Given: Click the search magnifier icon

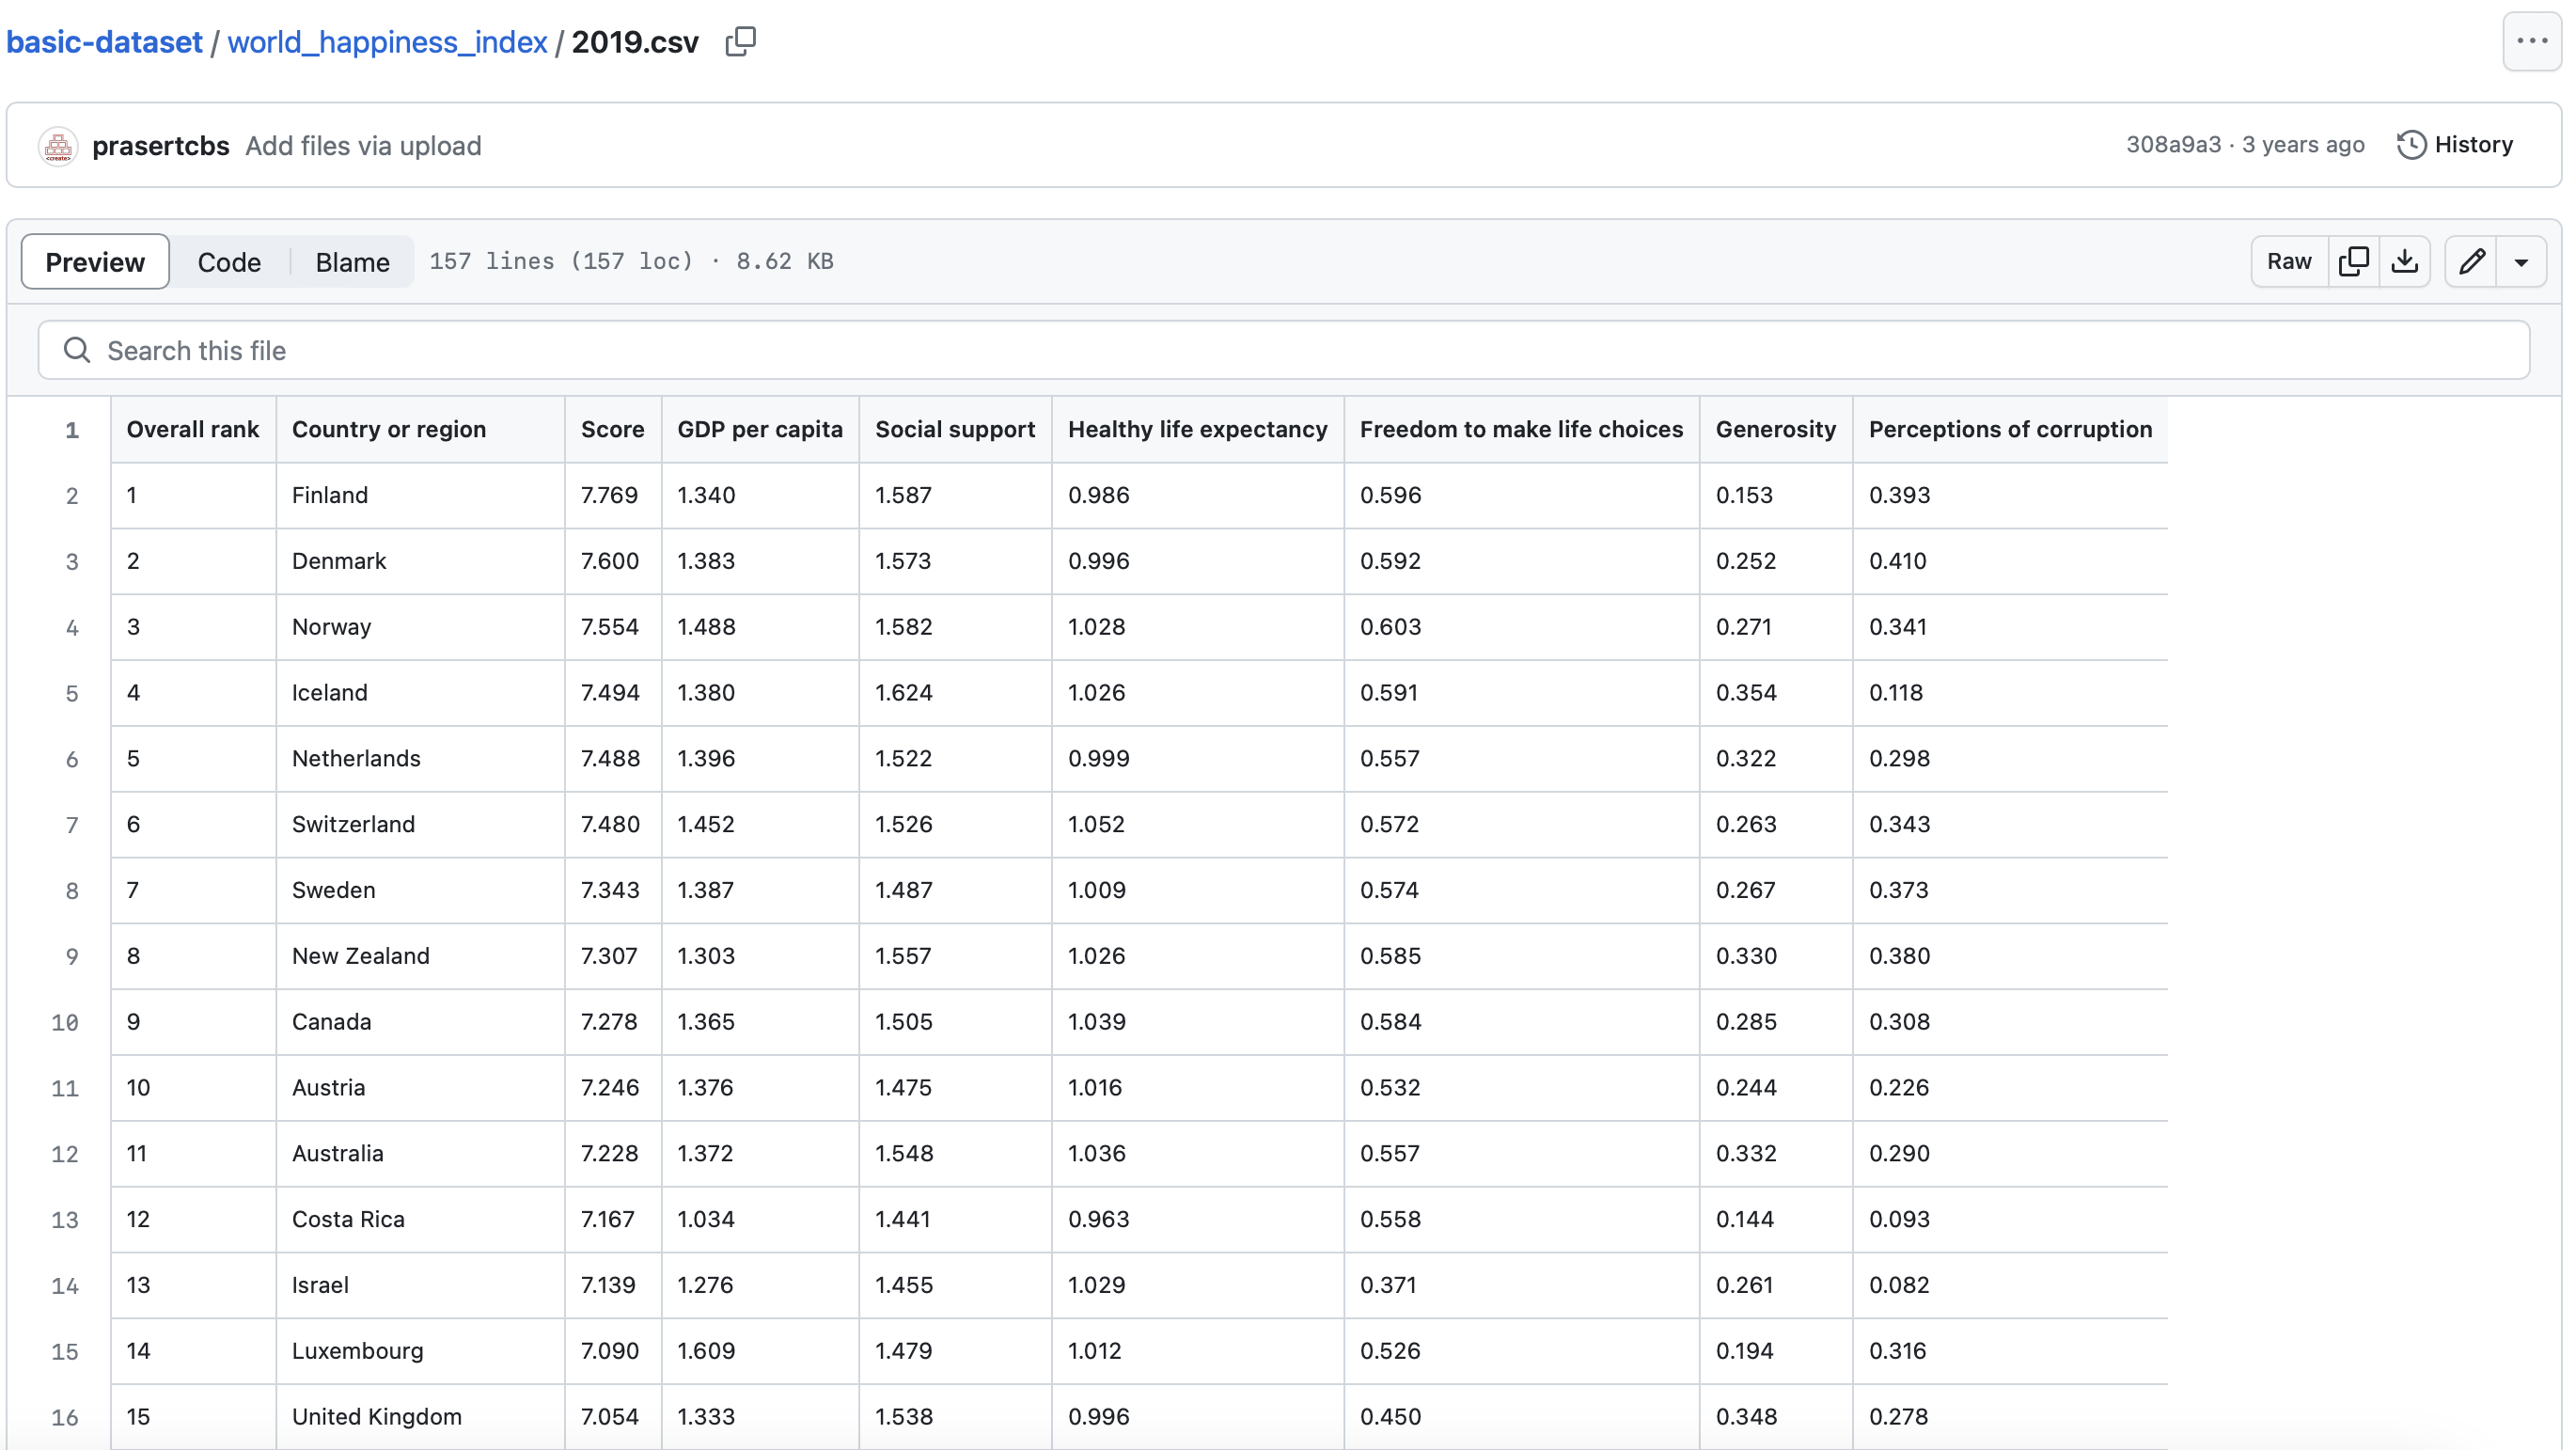Looking at the screenshot, I should click(77, 350).
